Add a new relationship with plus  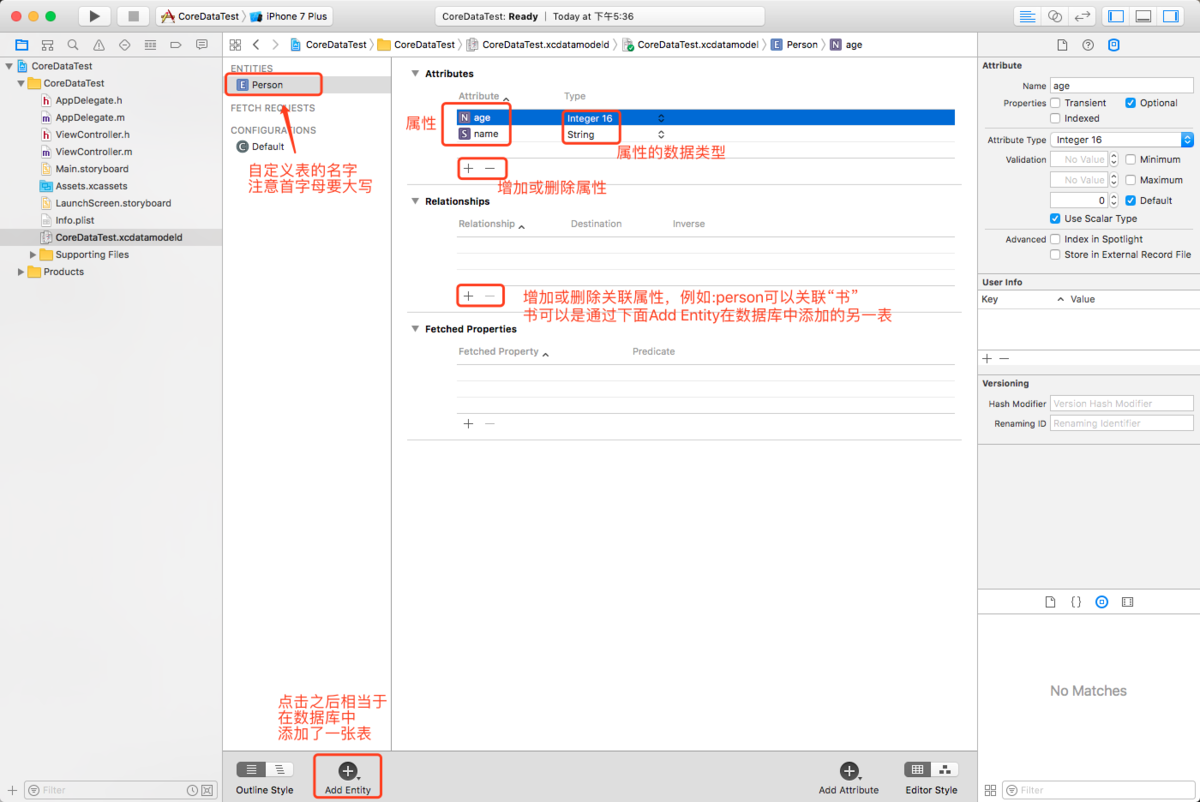pos(468,296)
